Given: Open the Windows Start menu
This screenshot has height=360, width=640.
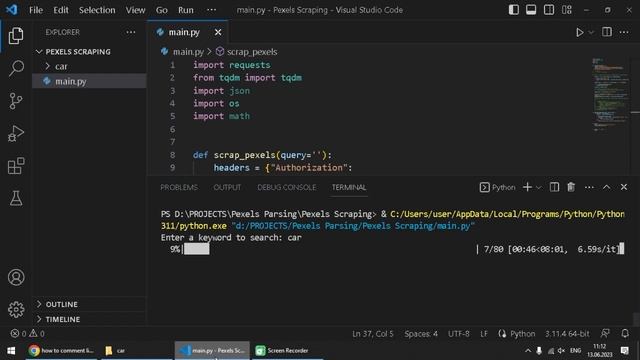Looking at the screenshot, I should 11,351.
